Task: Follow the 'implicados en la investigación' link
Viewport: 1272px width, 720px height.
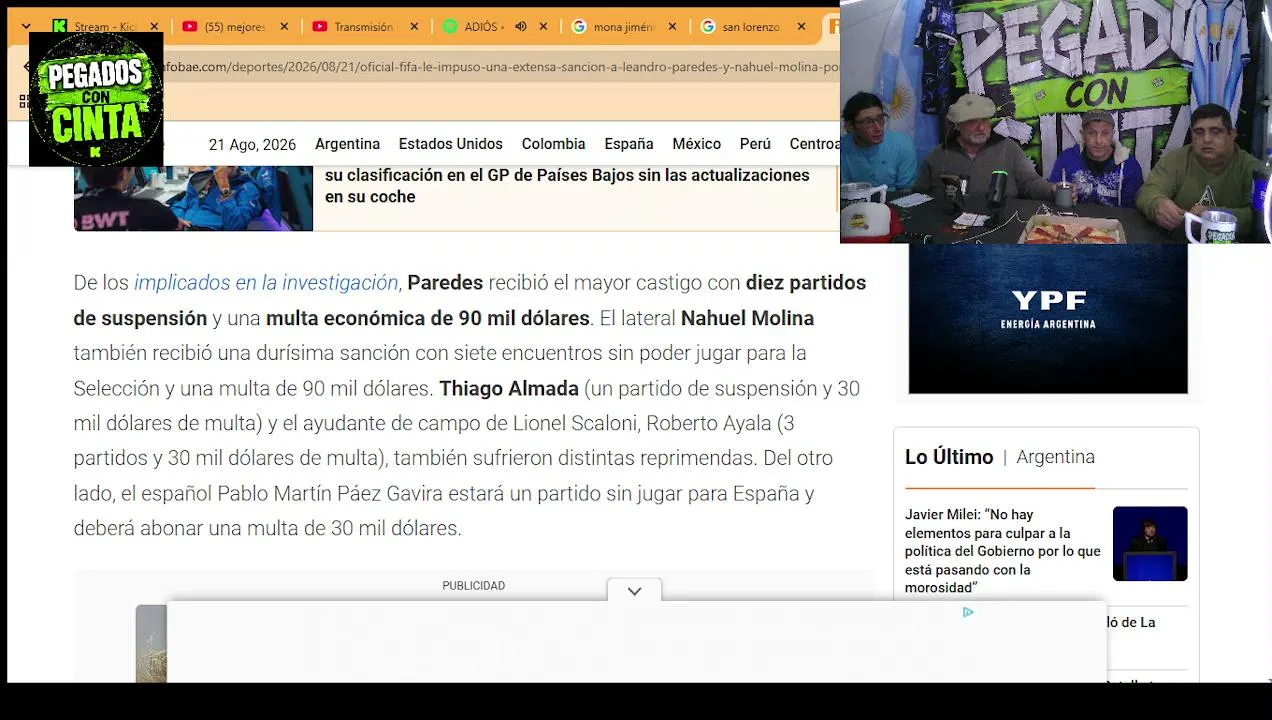Action: [x=266, y=283]
